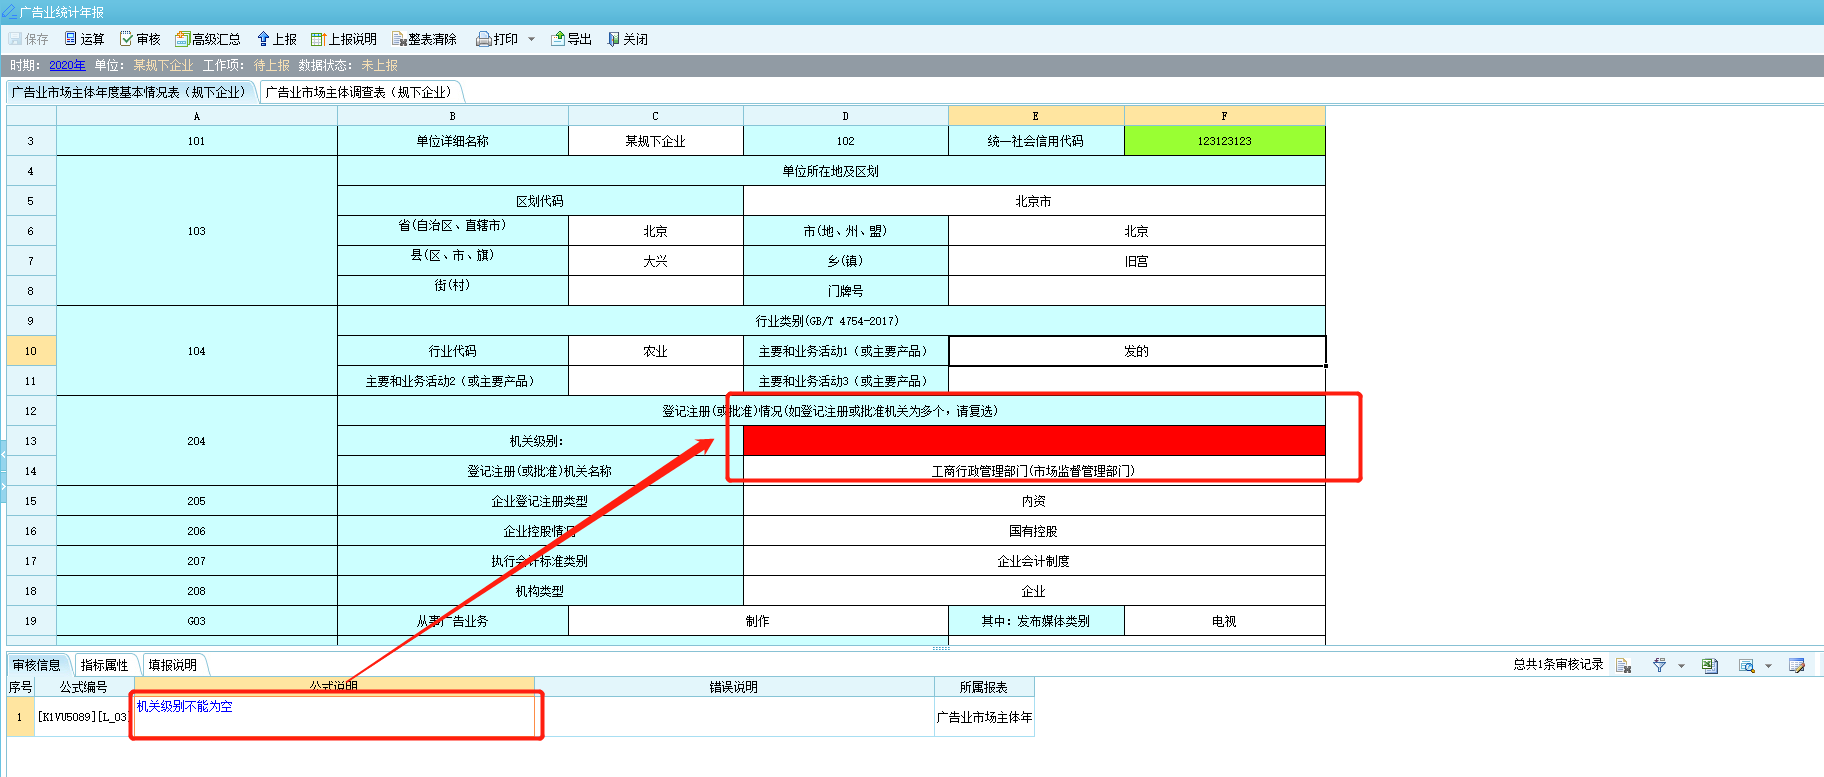This screenshot has height=777, width=1824.
Task: Open the 指标属性 tab
Action: (104, 665)
